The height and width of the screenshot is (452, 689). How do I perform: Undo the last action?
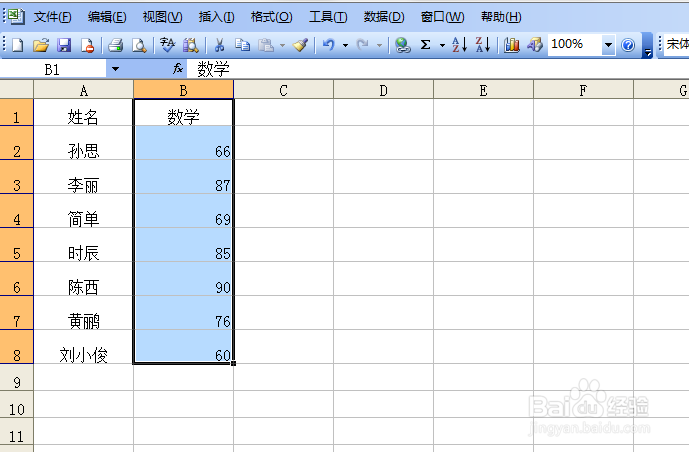[x=329, y=45]
